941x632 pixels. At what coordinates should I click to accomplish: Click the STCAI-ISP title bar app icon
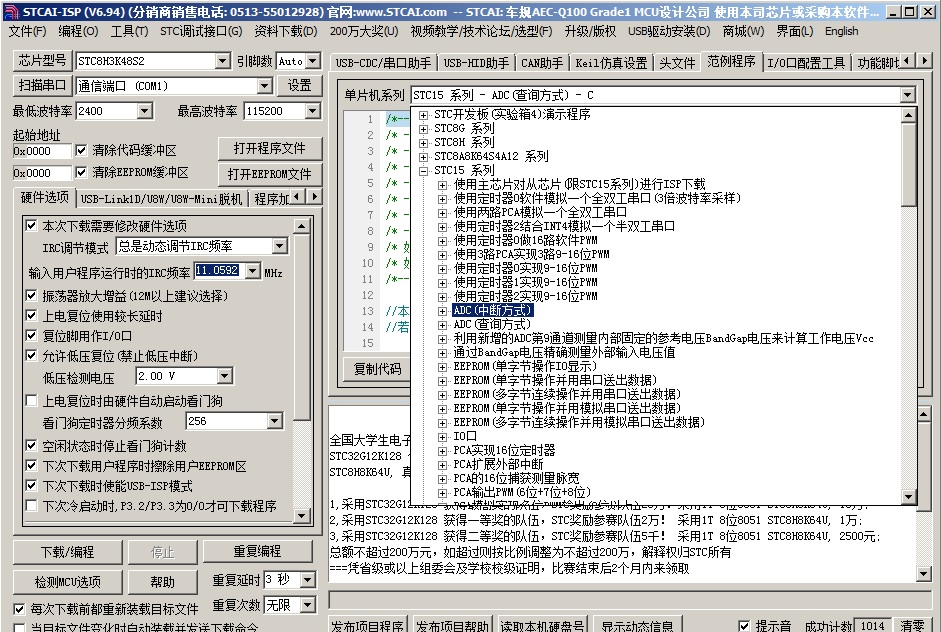tap(11, 11)
